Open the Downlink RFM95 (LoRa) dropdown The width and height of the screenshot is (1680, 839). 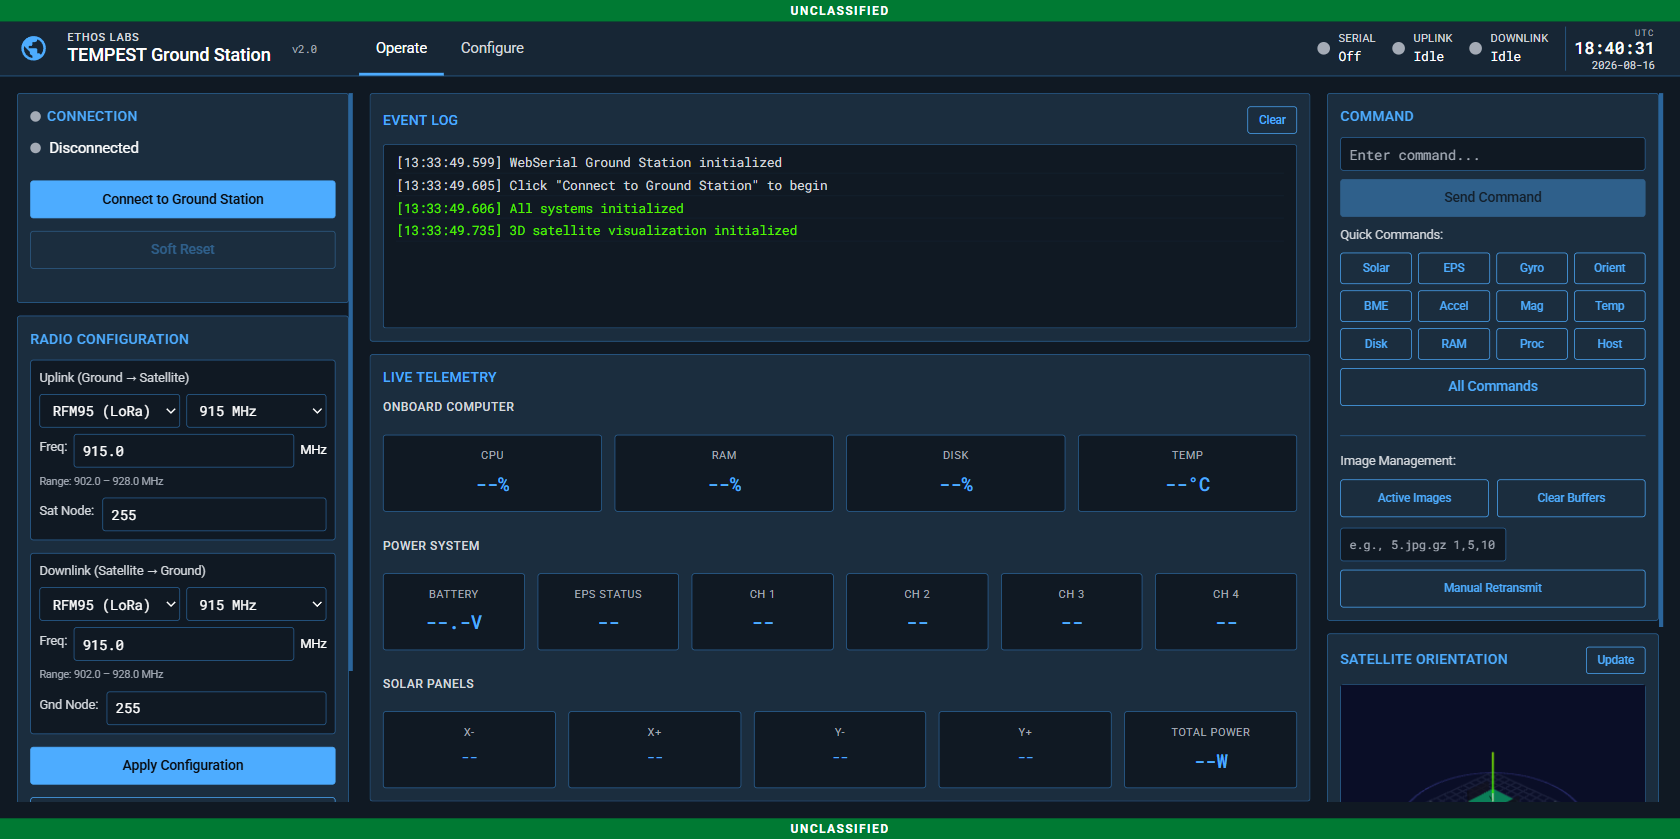pos(109,605)
